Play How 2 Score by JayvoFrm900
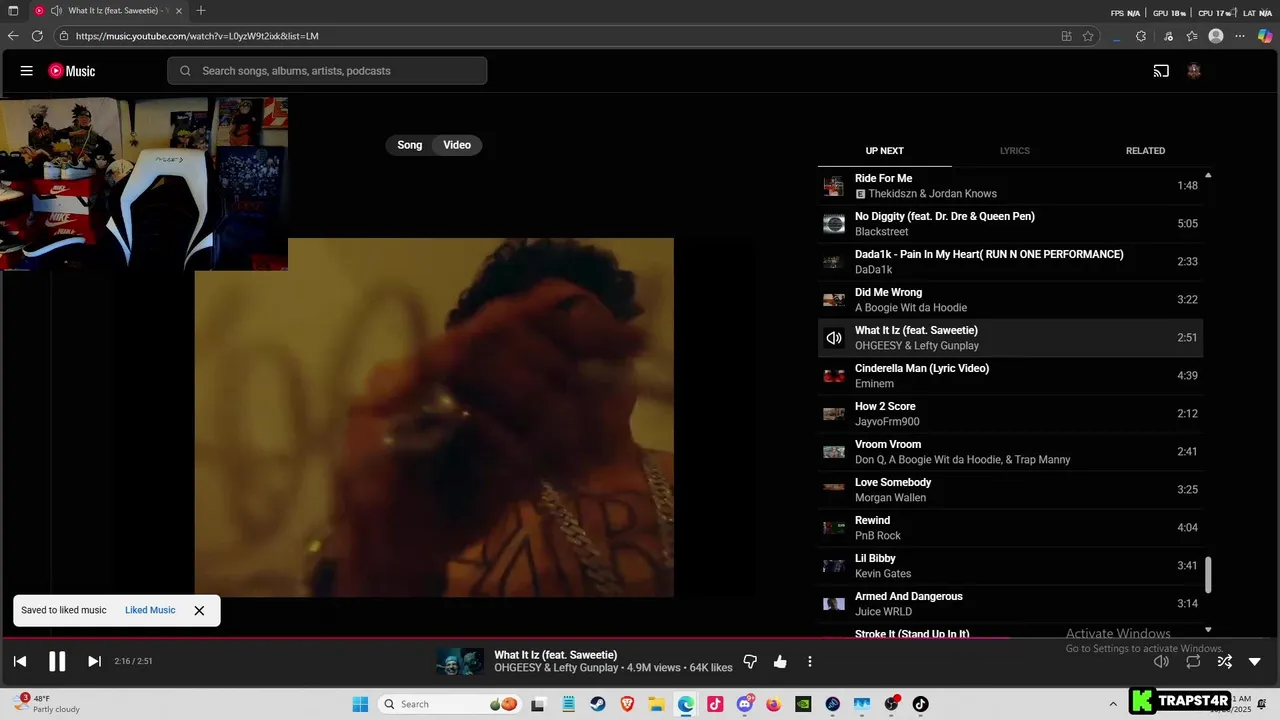Screen dimensions: 1280x720 click(1010, 414)
